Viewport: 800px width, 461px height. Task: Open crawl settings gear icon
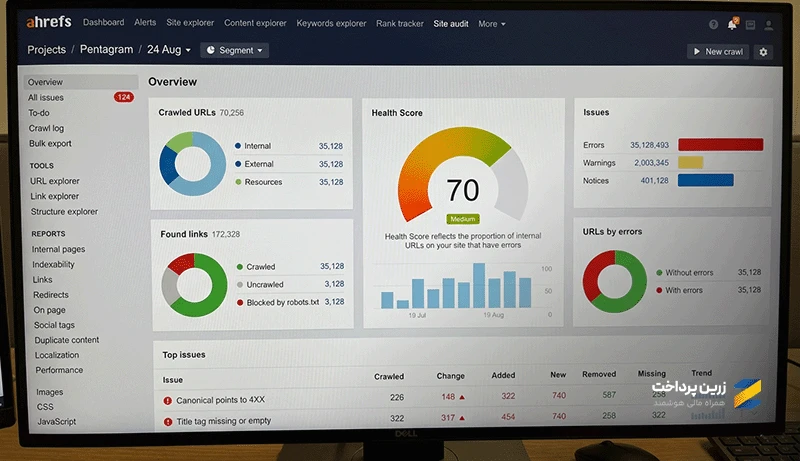764,52
